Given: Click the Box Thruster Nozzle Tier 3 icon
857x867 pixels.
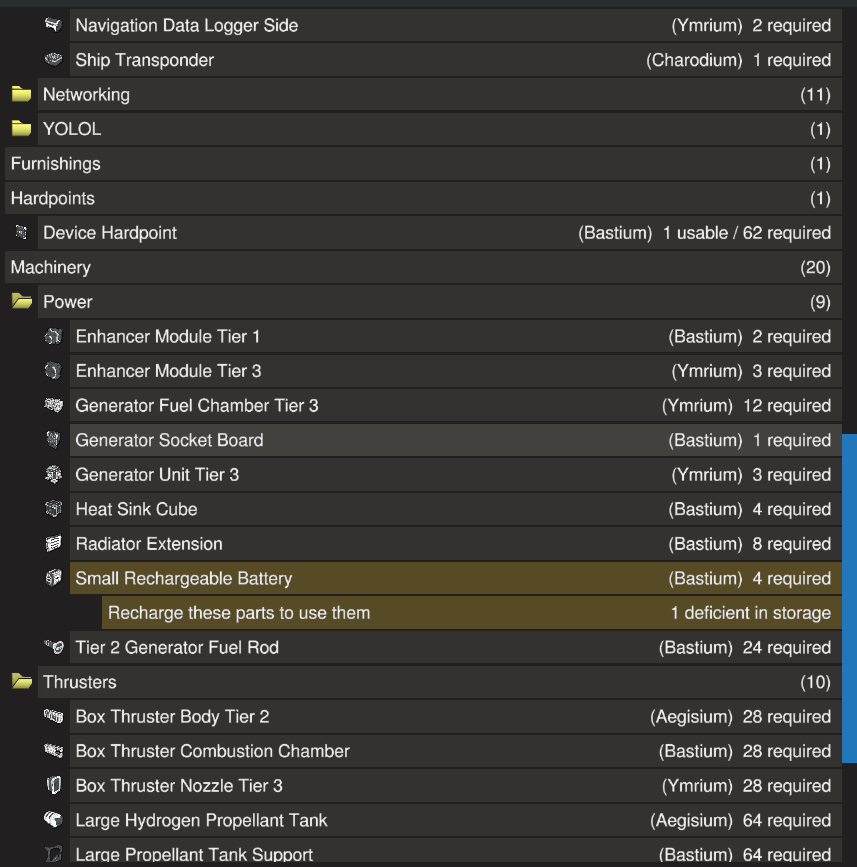Looking at the screenshot, I should [x=54, y=786].
